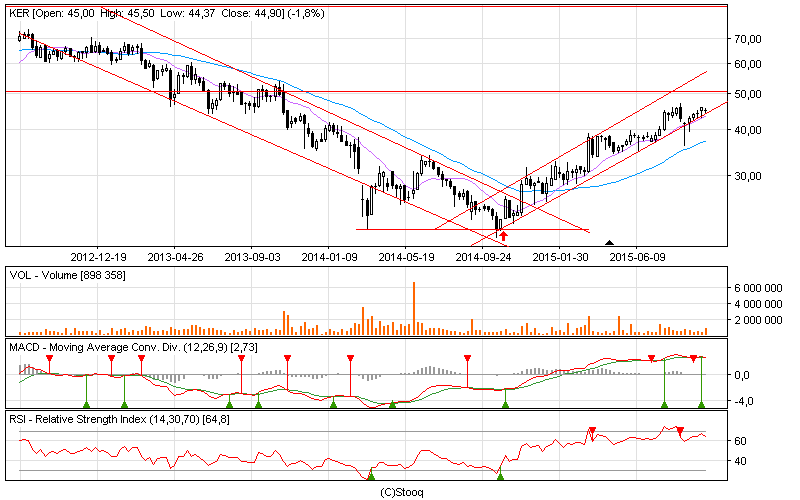Click the first red RSI overbought marker
The height and width of the screenshot is (500, 800).
point(592,431)
